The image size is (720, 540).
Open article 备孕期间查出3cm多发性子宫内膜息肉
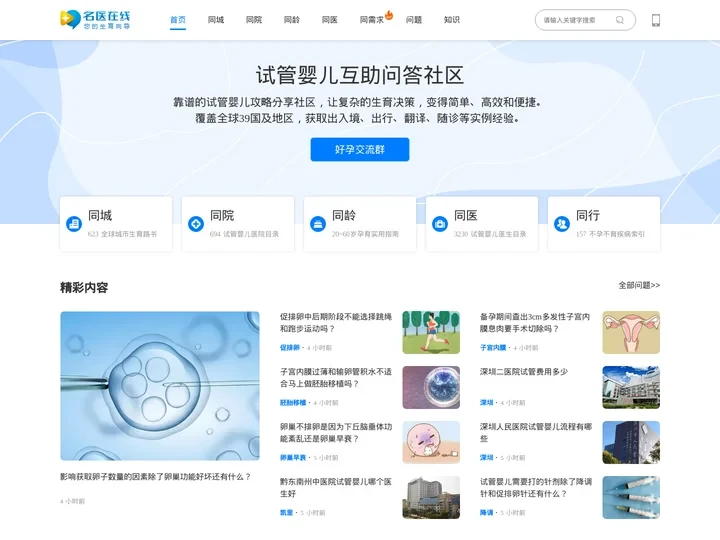point(535,322)
